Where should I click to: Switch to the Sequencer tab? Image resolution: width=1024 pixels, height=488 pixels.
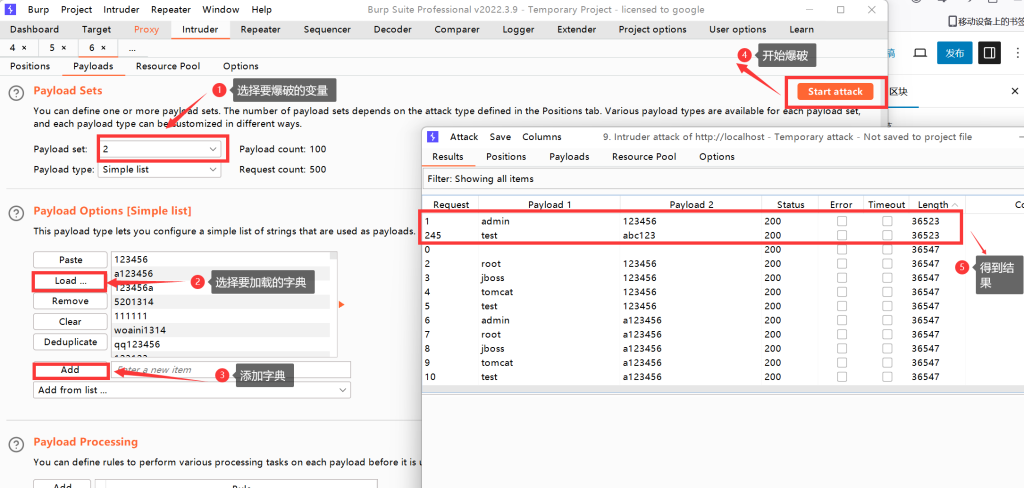pos(327,29)
